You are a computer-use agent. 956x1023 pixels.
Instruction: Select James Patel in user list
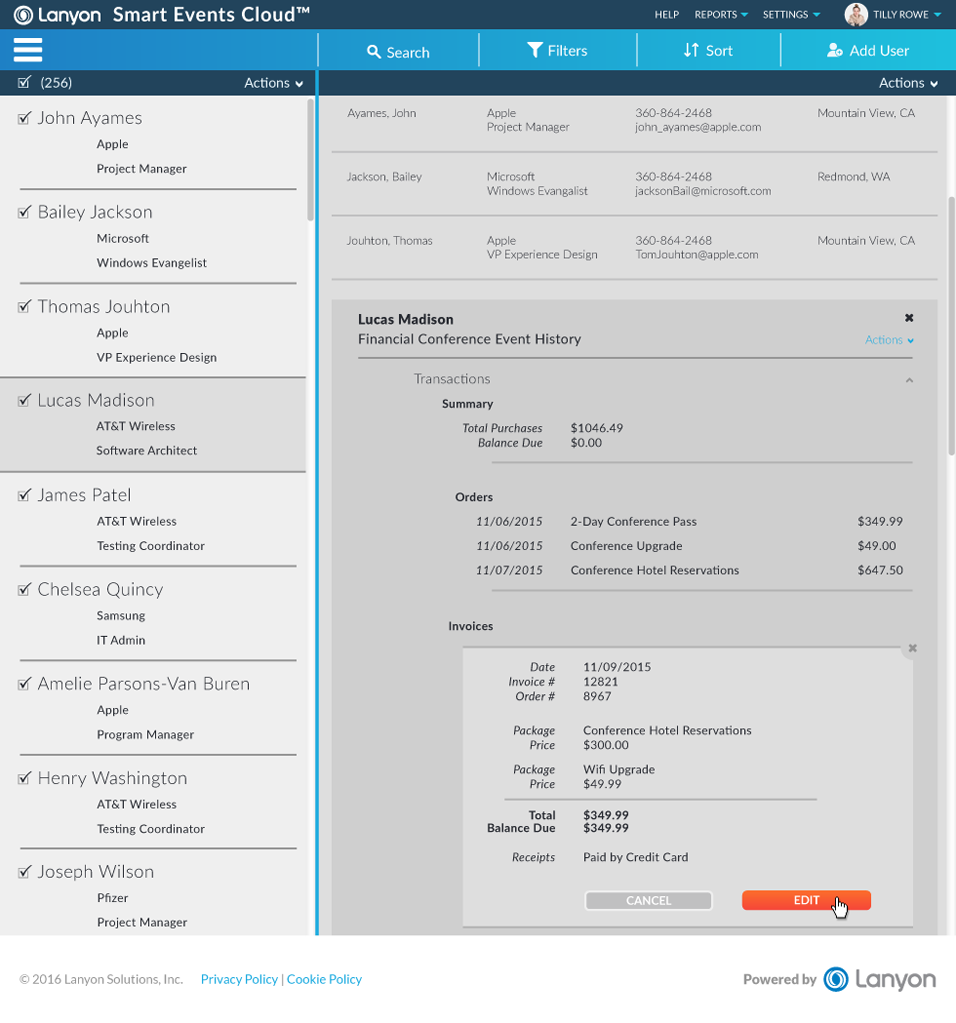[153, 519]
